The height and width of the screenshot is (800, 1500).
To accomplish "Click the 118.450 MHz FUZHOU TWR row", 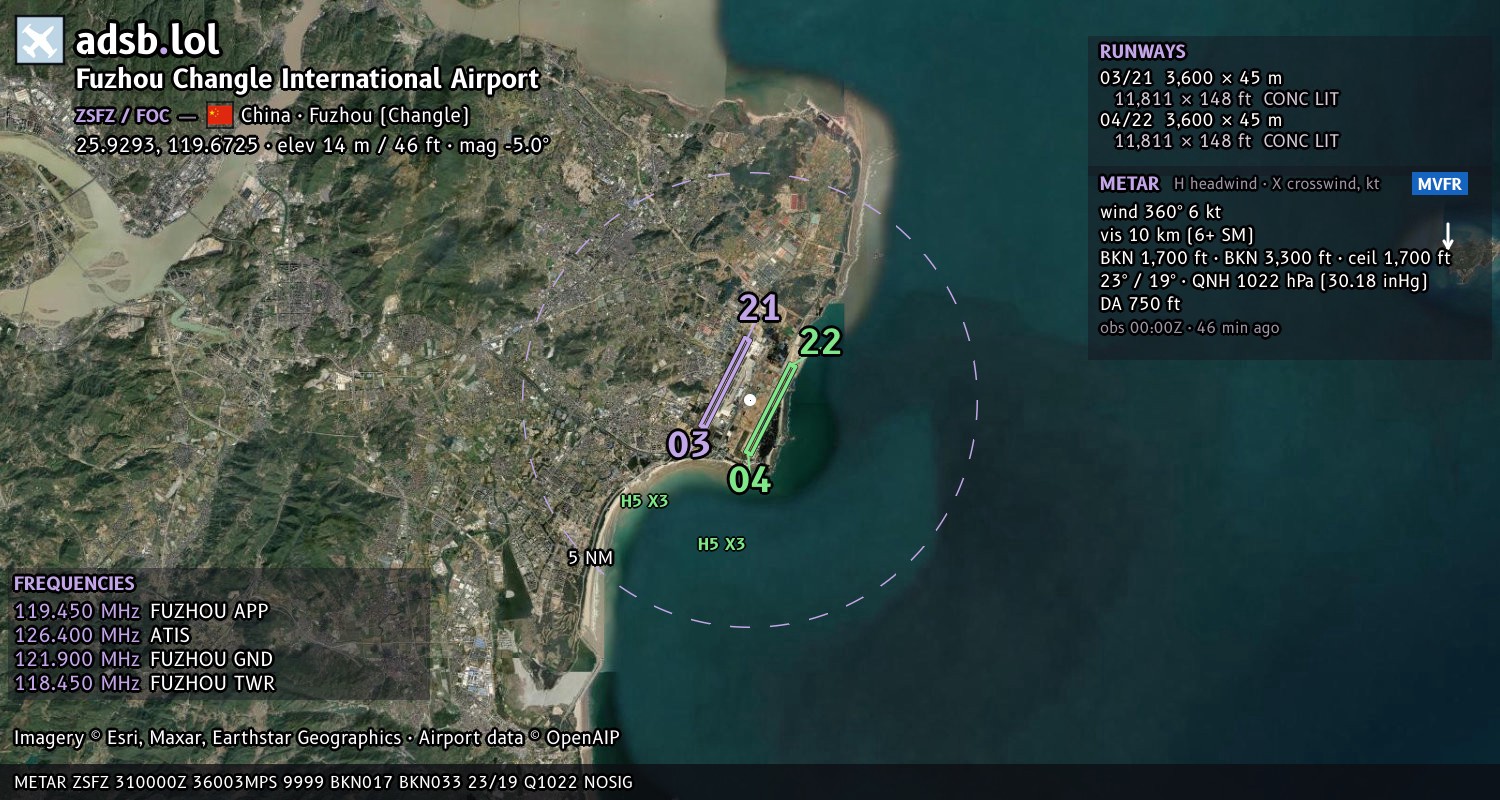I will [144, 683].
